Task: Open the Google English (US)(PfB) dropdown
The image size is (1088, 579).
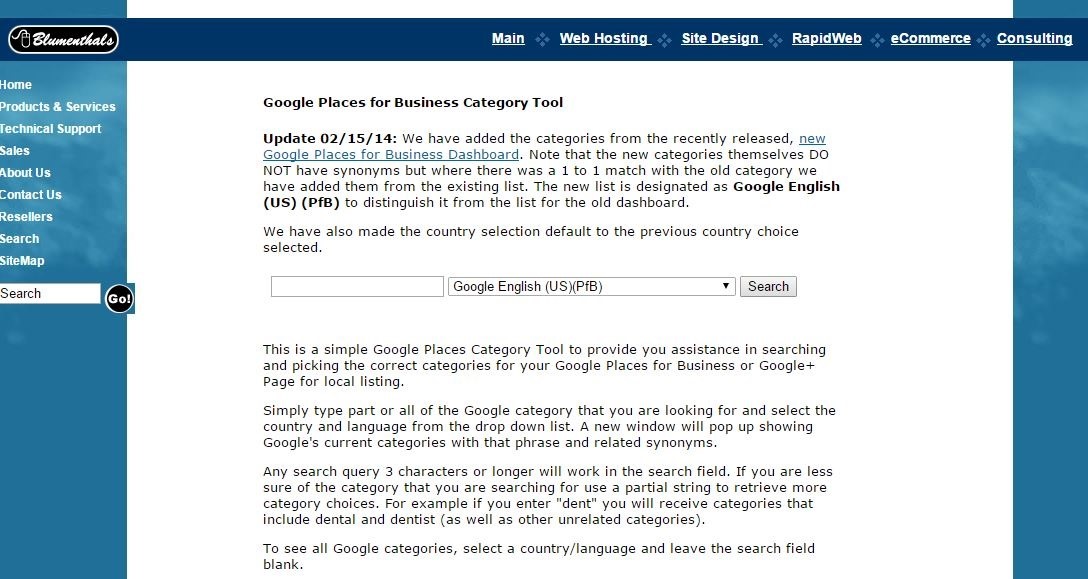Action: point(591,287)
